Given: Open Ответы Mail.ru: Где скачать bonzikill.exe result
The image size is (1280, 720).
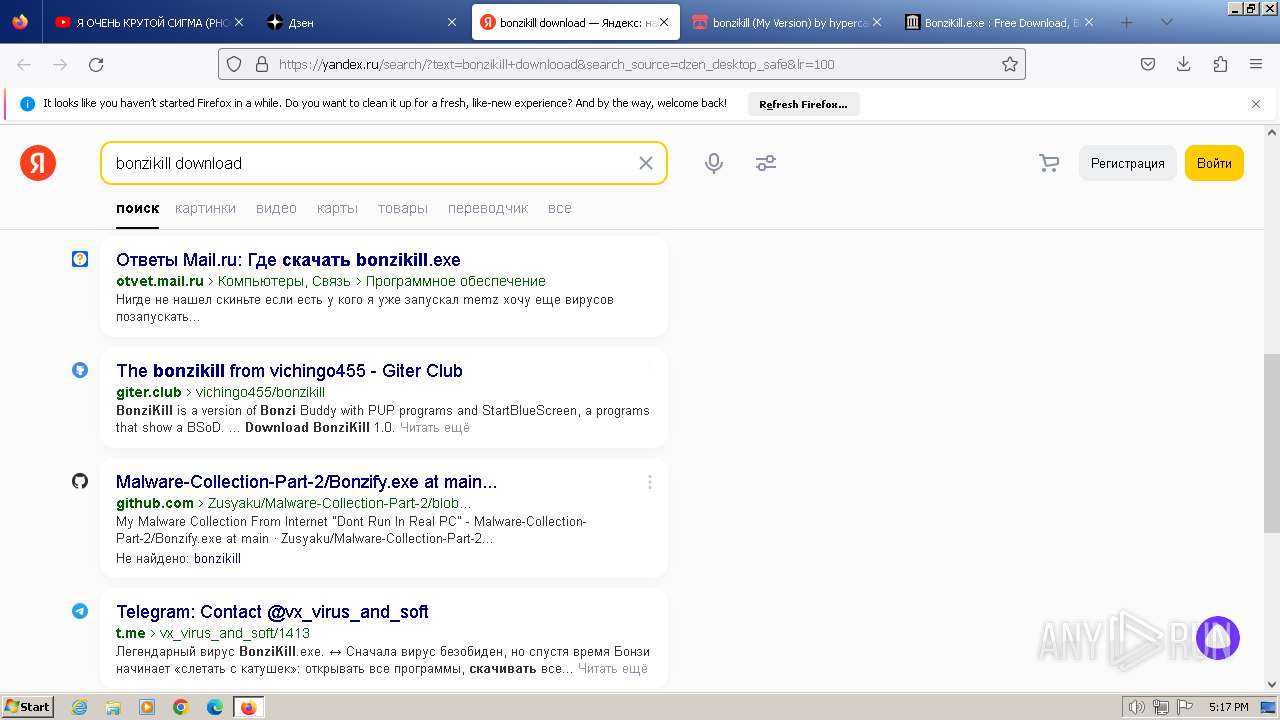Looking at the screenshot, I should point(288,260).
